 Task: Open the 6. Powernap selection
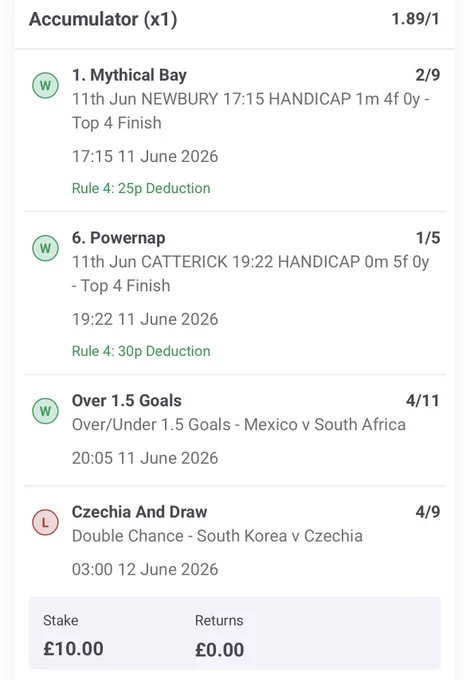(x=118, y=238)
